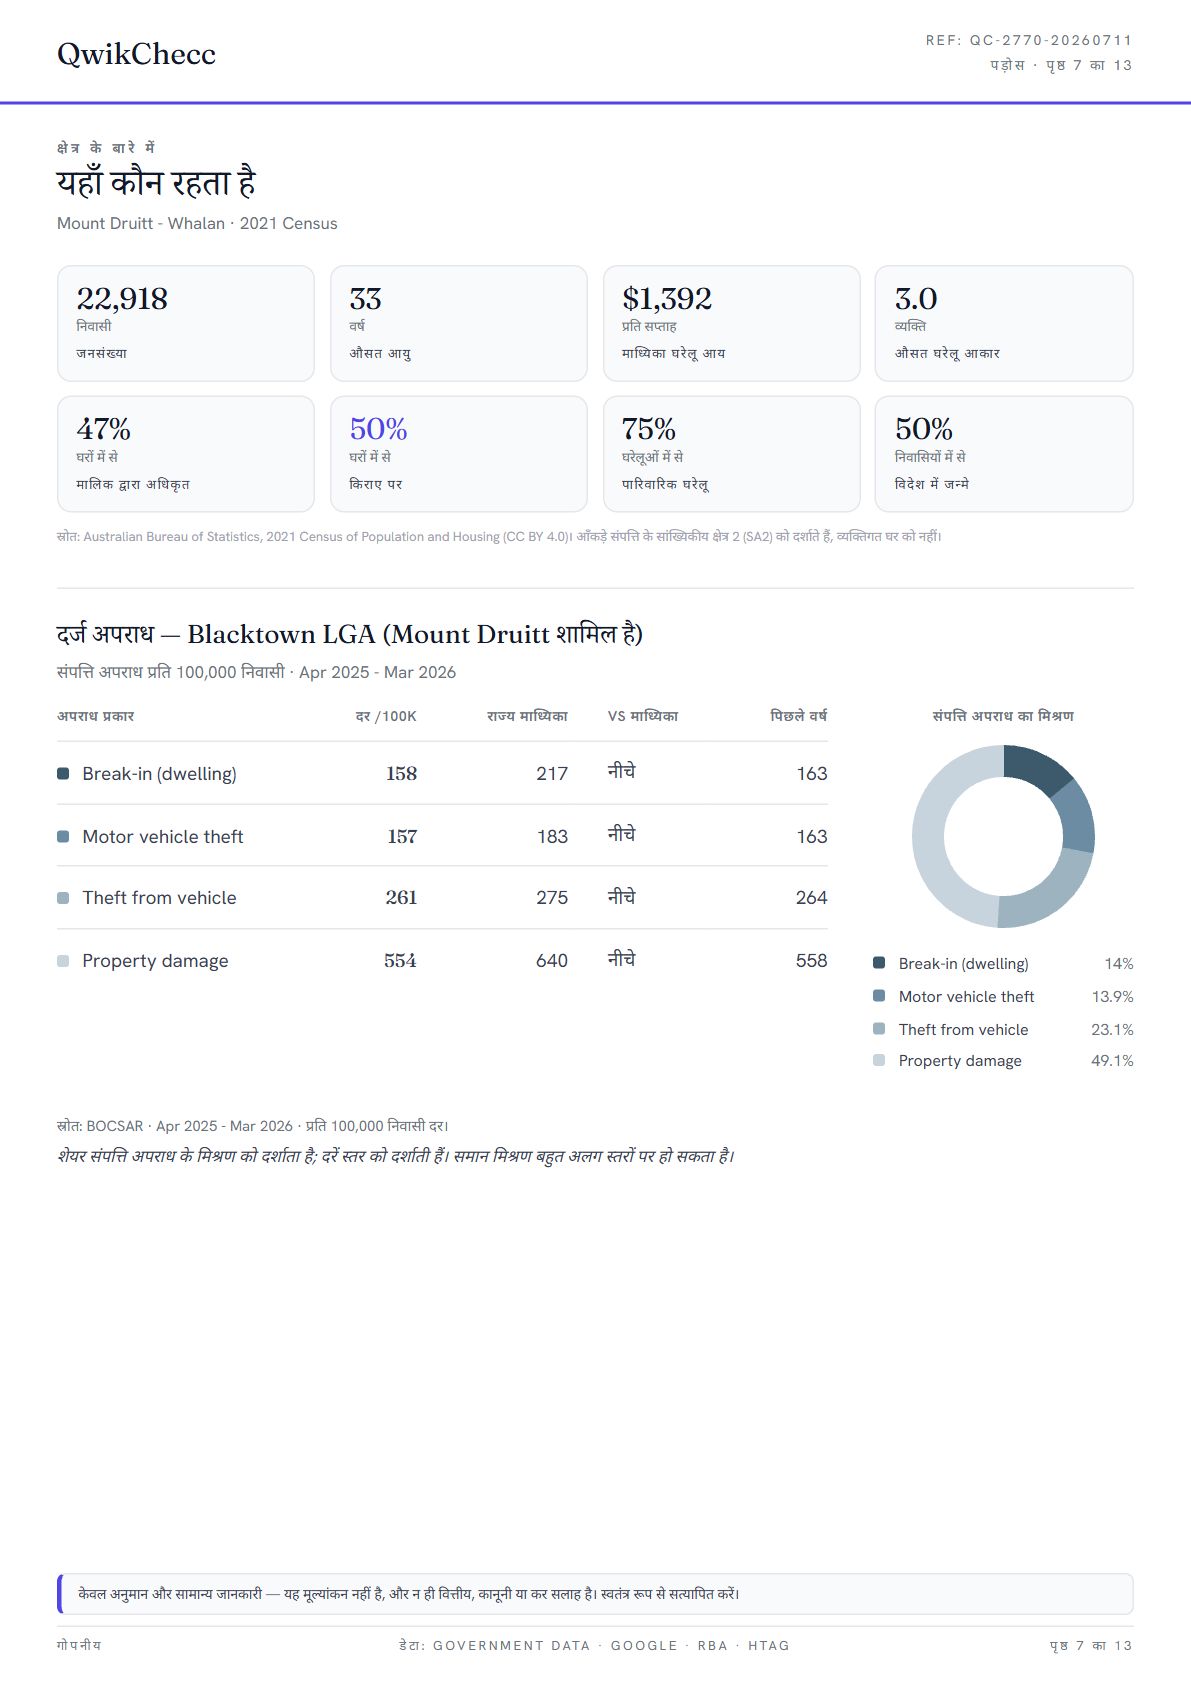Click rate value 554
Viewport: 1191px width, 1685px height.
pyautogui.click(x=400, y=961)
